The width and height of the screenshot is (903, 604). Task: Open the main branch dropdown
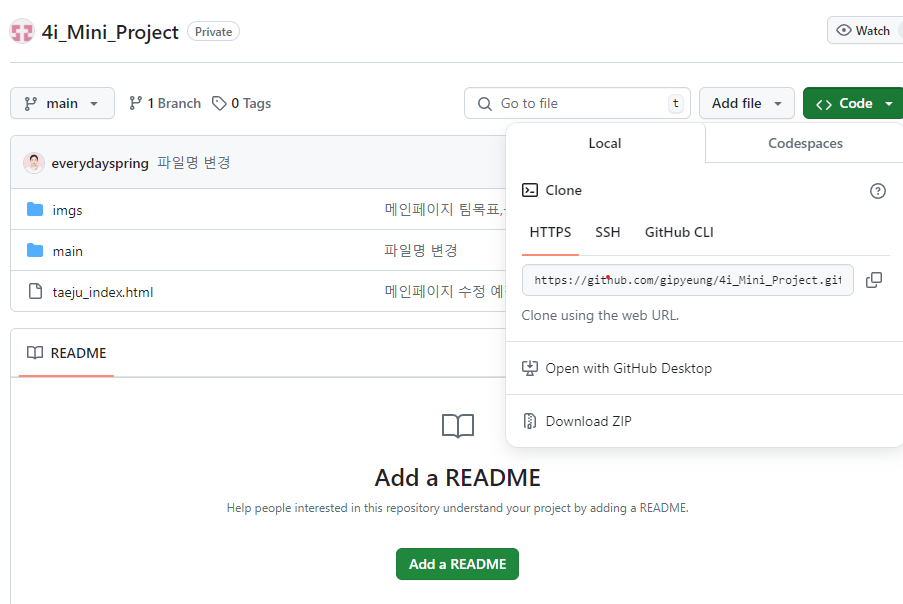pyautogui.click(x=62, y=102)
